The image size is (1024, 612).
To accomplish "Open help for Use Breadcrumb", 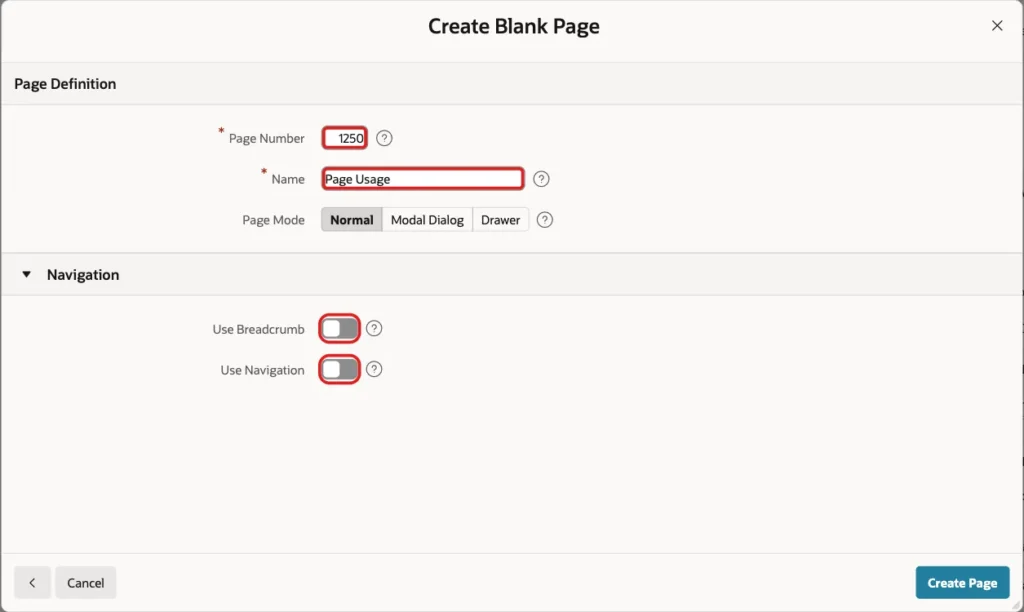I will (x=374, y=329).
